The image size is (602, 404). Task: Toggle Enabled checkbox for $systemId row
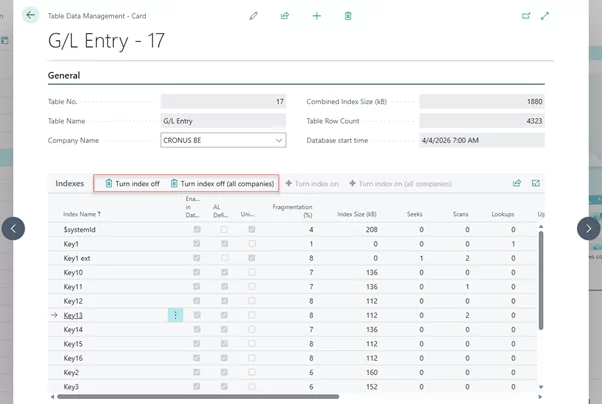(x=197, y=230)
